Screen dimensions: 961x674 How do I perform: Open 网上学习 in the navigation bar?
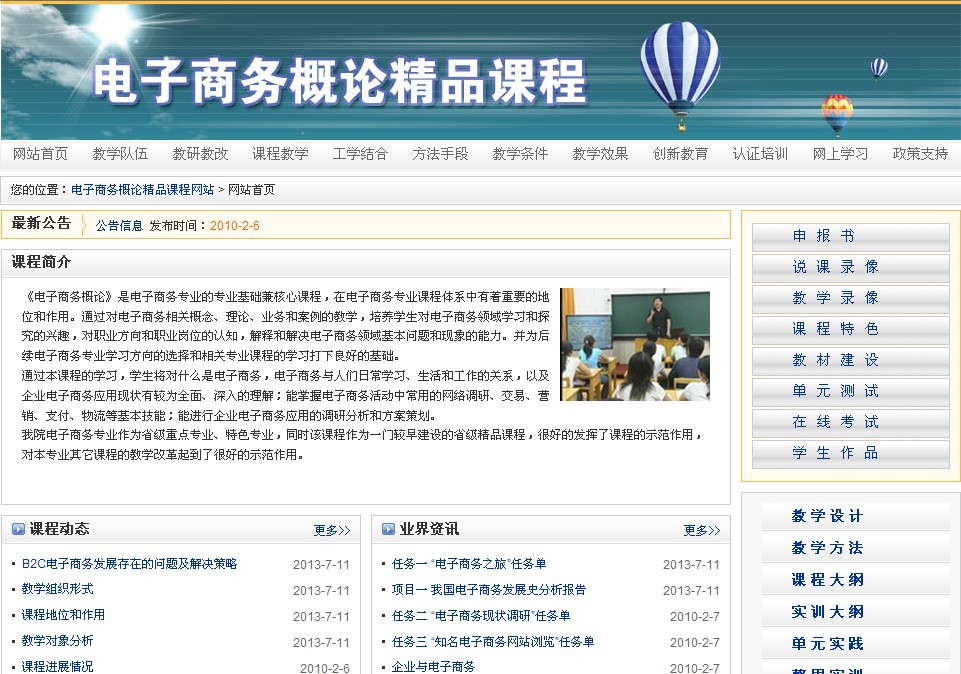pos(840,154)
